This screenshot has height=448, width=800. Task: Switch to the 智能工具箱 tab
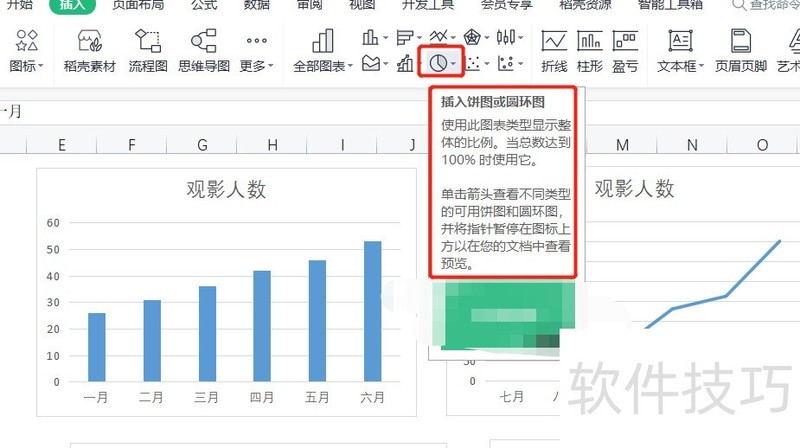point(670,5)
